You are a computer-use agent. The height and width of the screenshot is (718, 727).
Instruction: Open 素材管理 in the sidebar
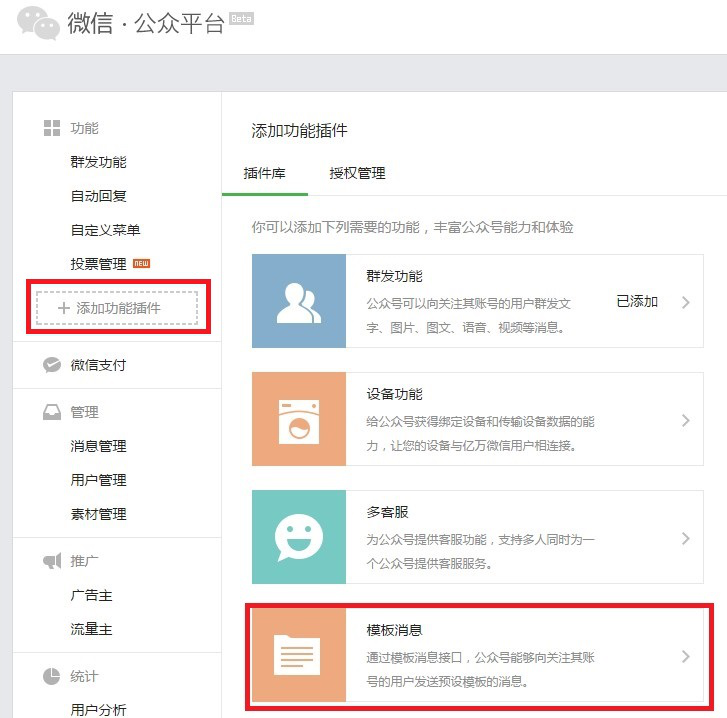98,514
